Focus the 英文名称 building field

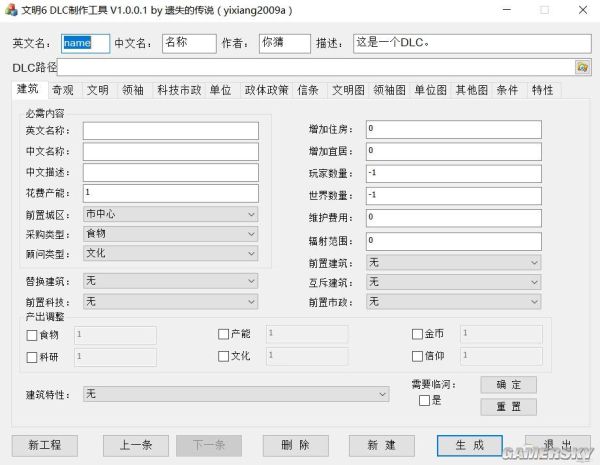pos(171,131)
